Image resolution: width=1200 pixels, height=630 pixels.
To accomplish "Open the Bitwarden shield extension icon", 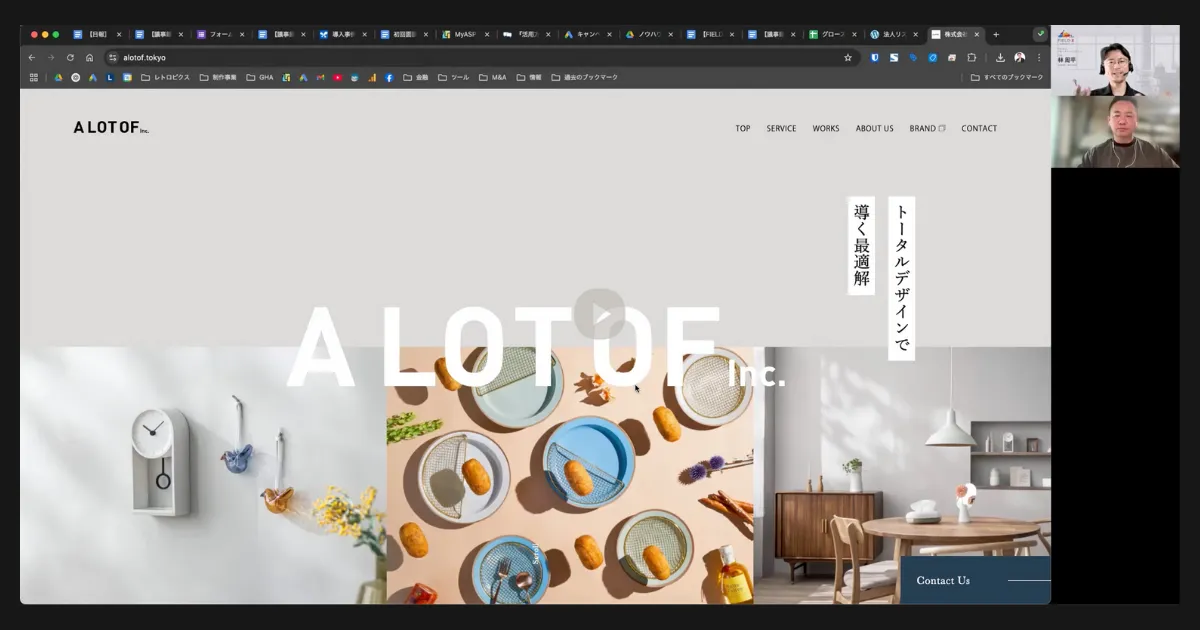I will coord(874,58).
